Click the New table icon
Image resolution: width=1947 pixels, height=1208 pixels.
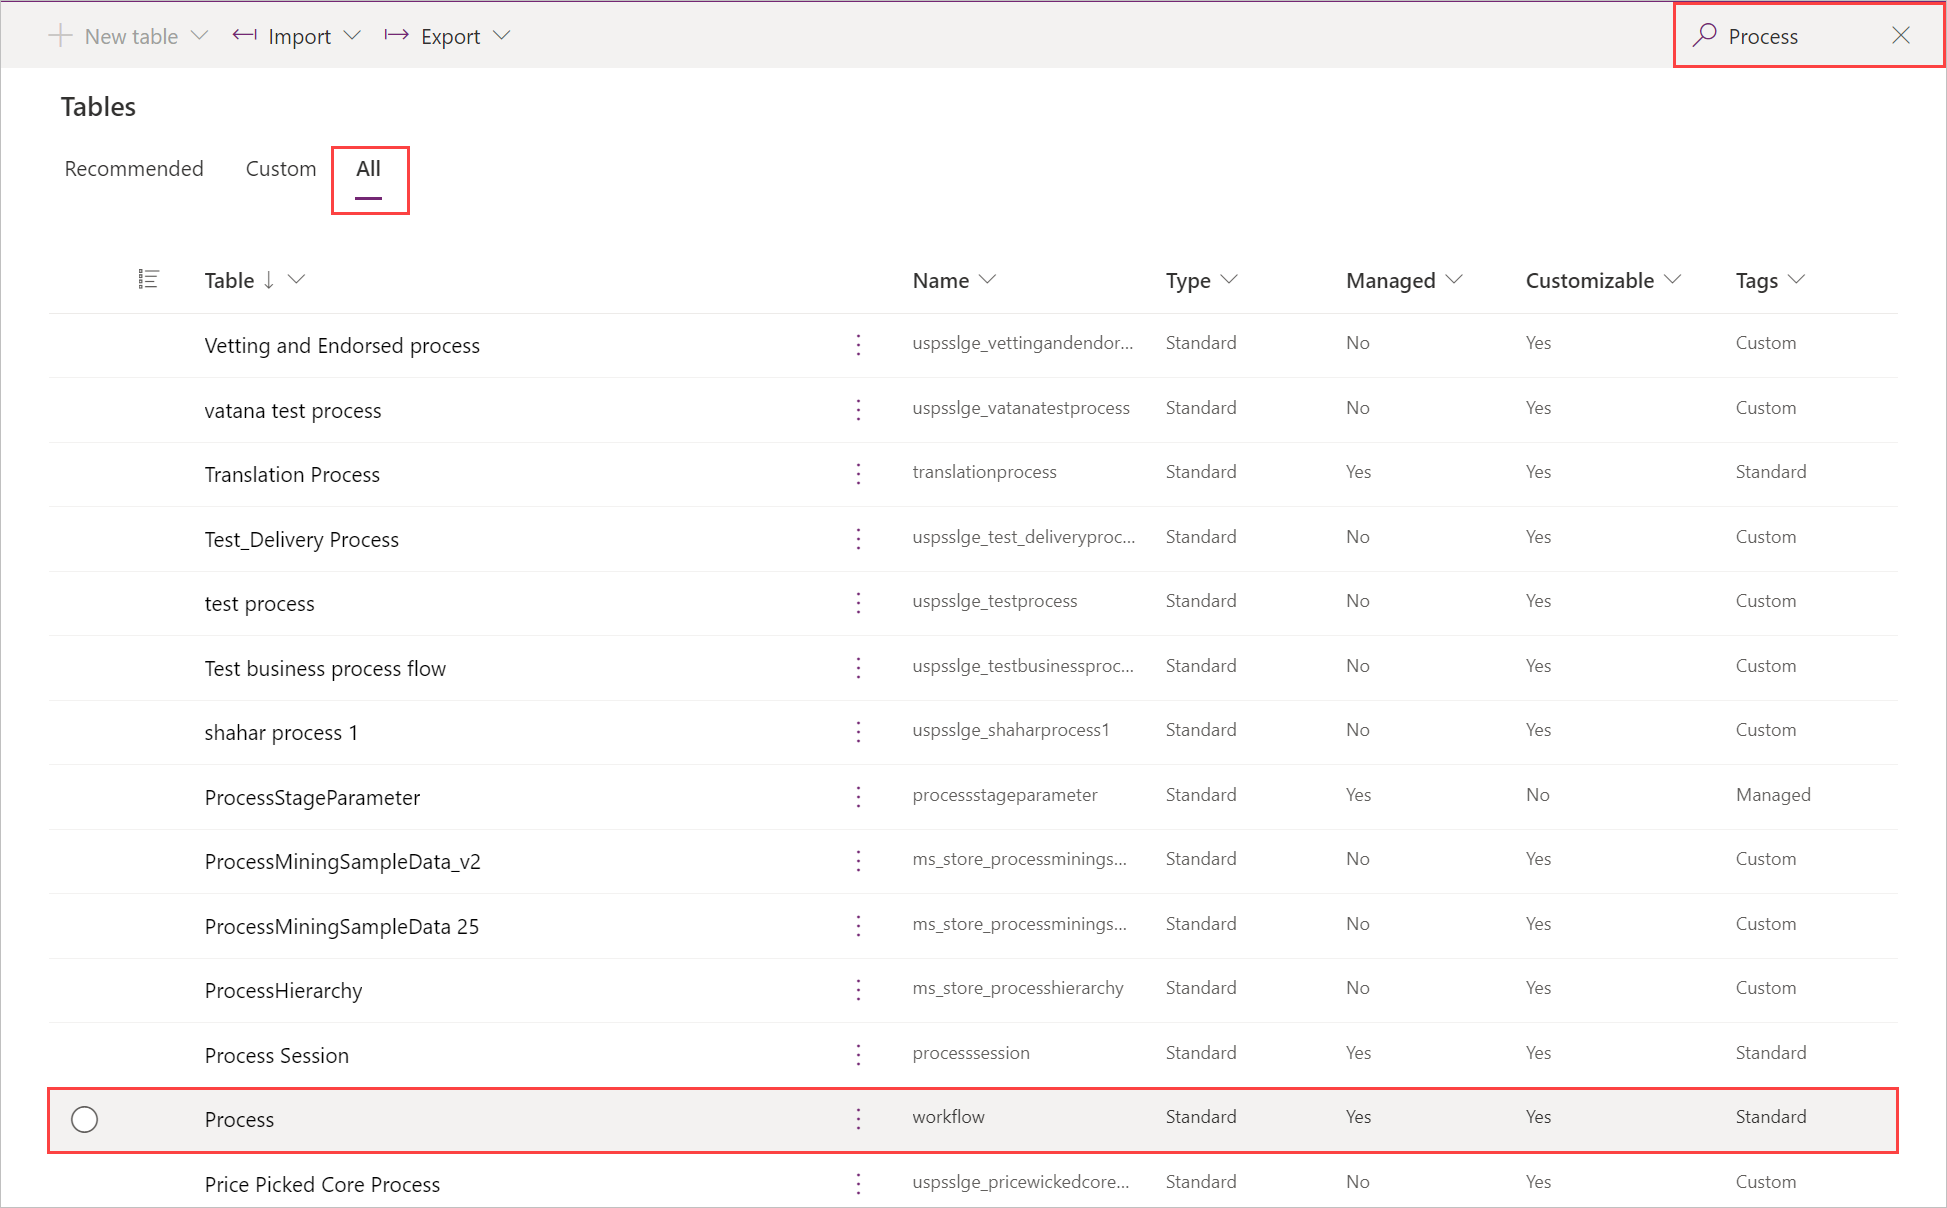[x=64, y=35]
